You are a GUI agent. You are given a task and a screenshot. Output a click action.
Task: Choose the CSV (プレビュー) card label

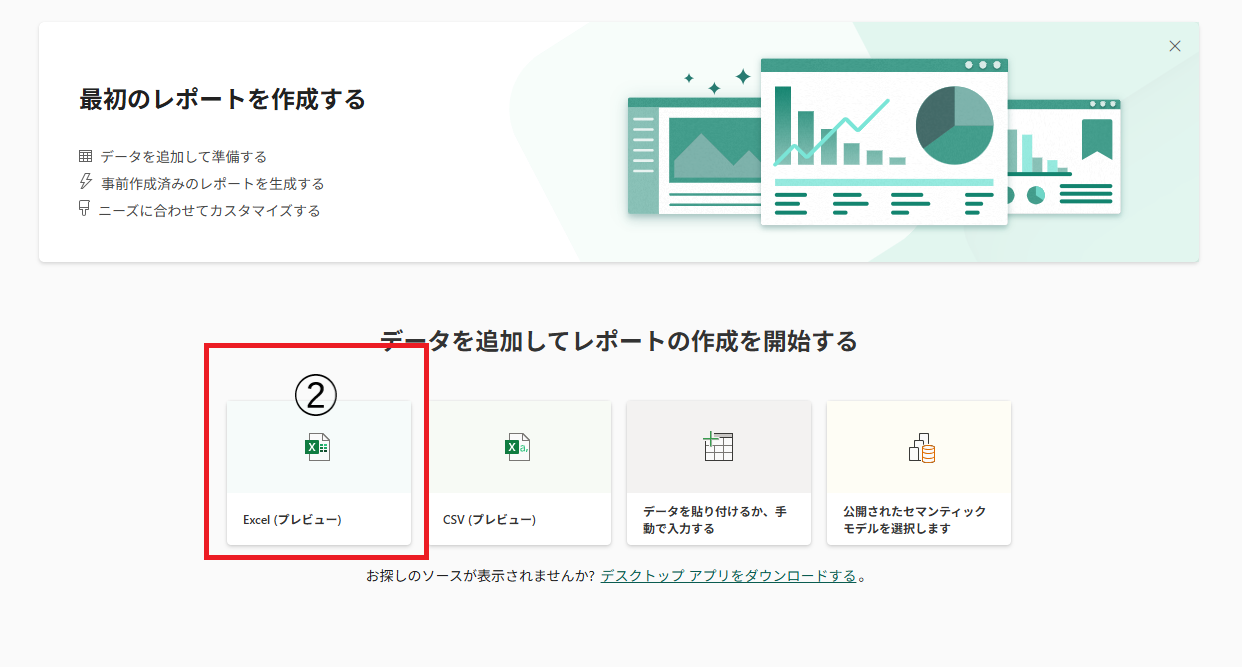(489, 520)
